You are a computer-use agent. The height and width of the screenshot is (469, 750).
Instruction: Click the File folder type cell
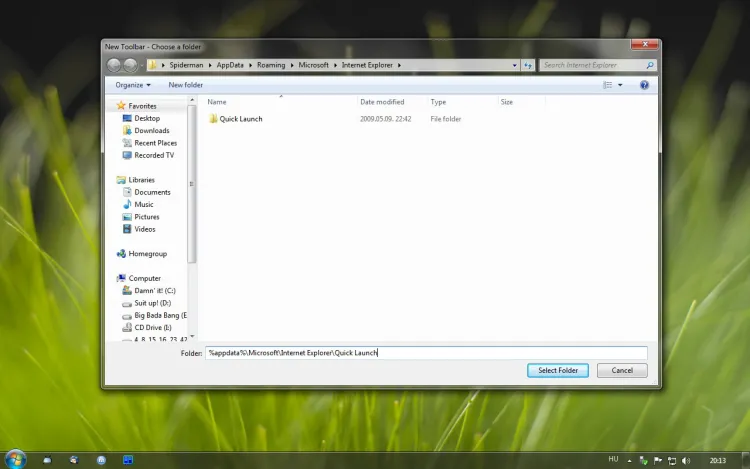pyautogui.click(x=446, y=119)
